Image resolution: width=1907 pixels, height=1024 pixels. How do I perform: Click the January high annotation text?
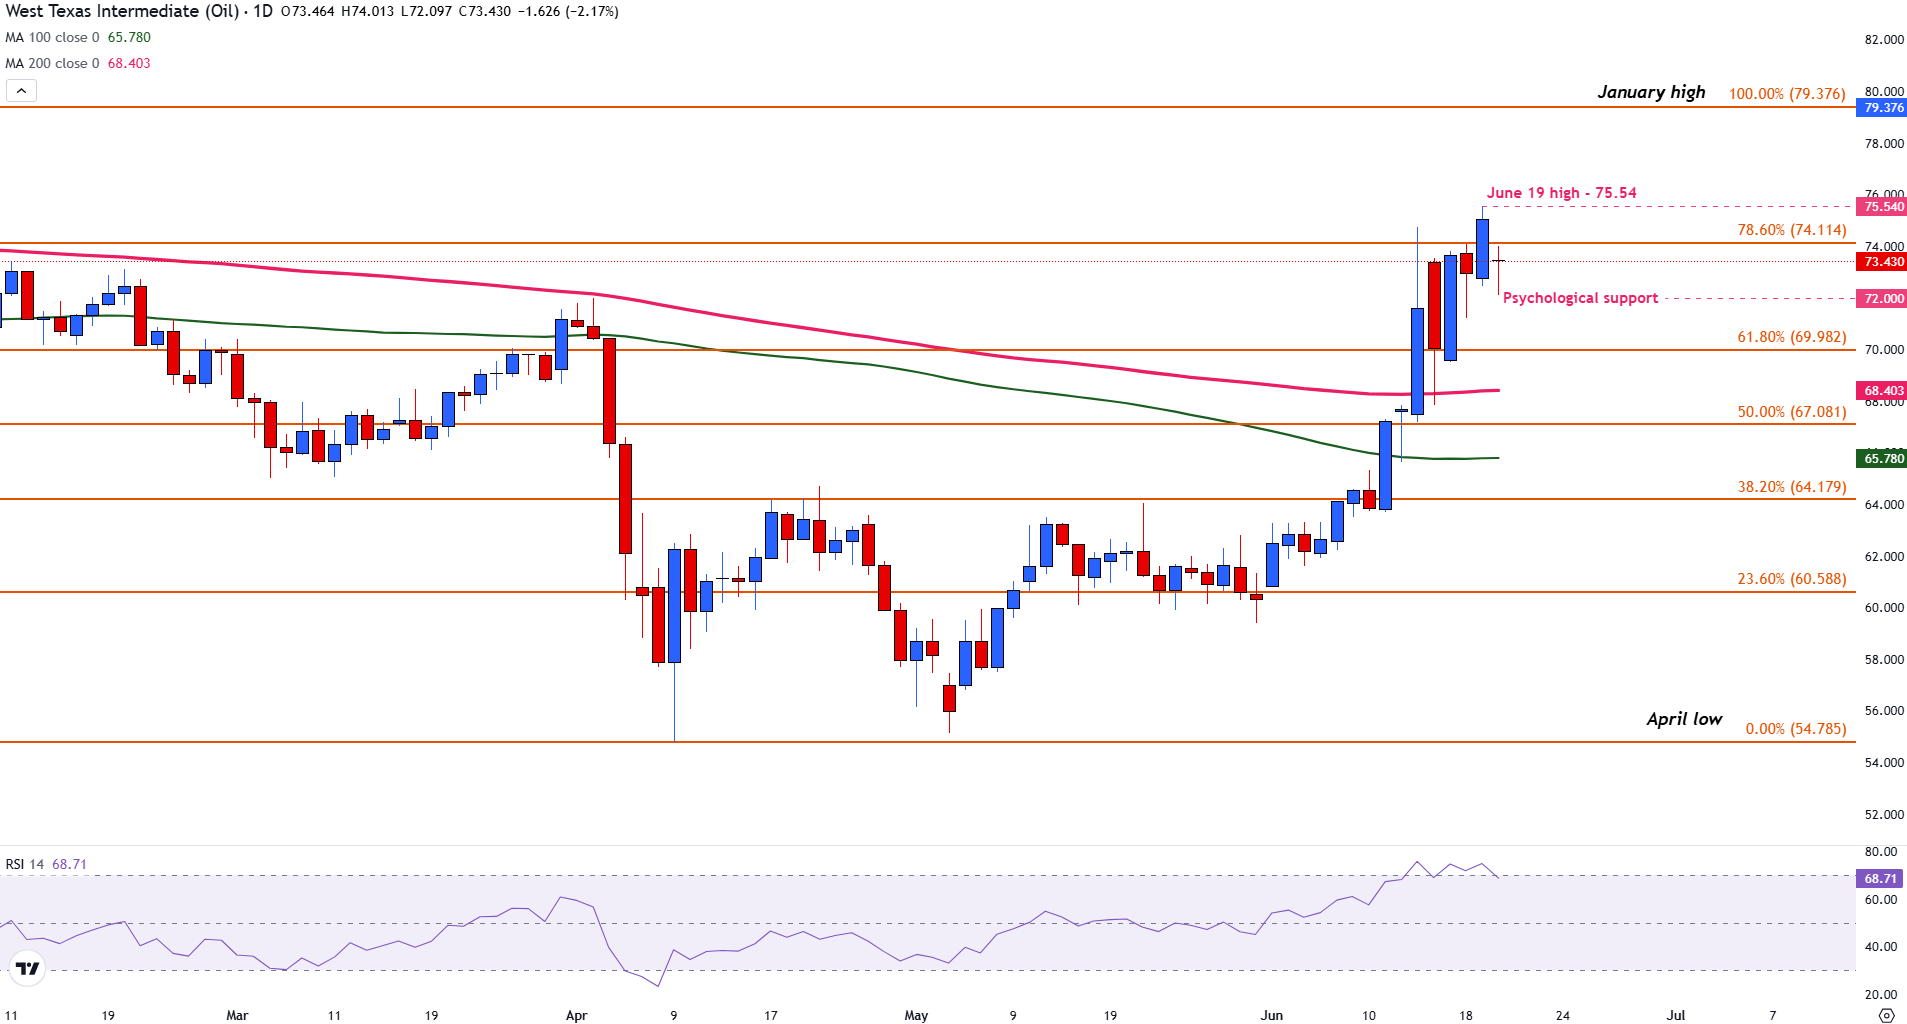tap(1651, 92)
